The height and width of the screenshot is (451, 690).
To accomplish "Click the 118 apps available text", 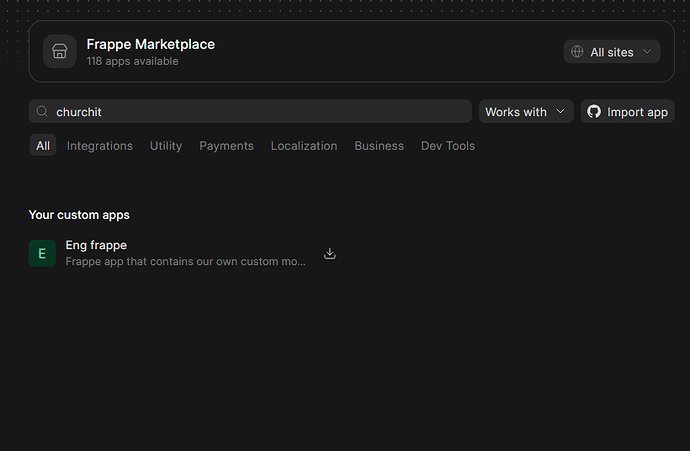I will (x=132, y=61).
